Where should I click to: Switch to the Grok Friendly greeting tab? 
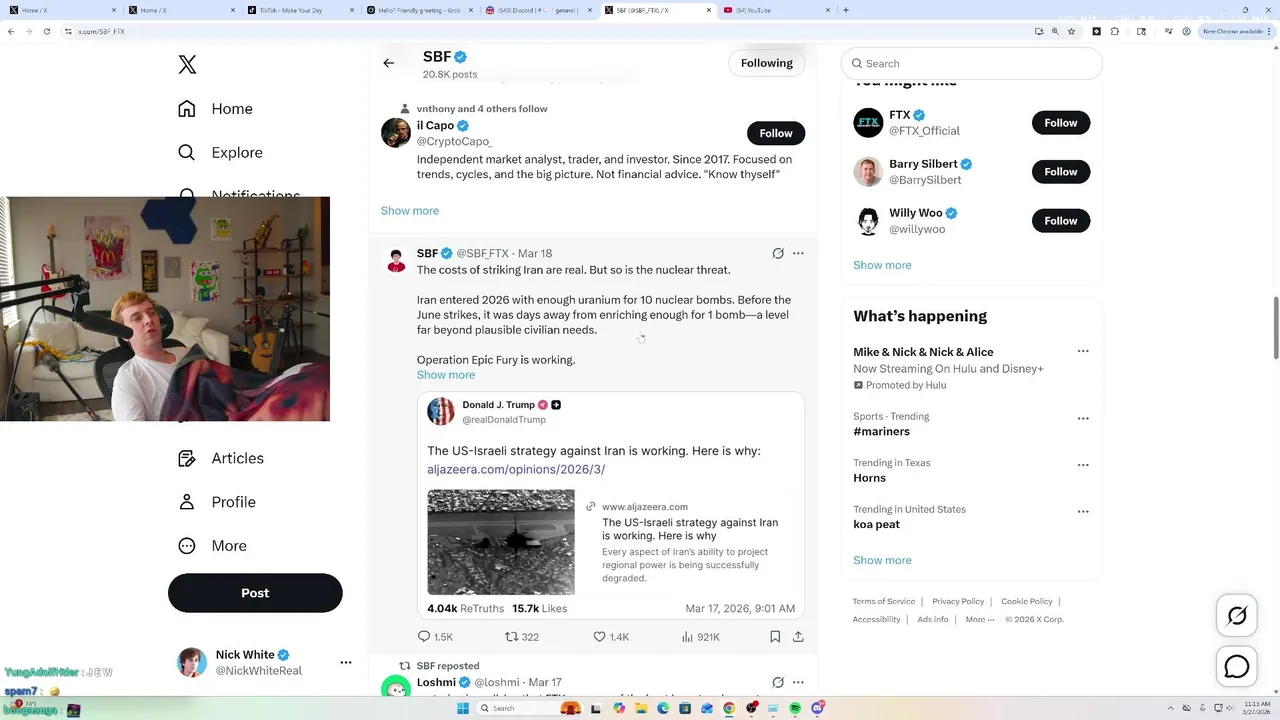pyautogui.click(x=418, y=10)
